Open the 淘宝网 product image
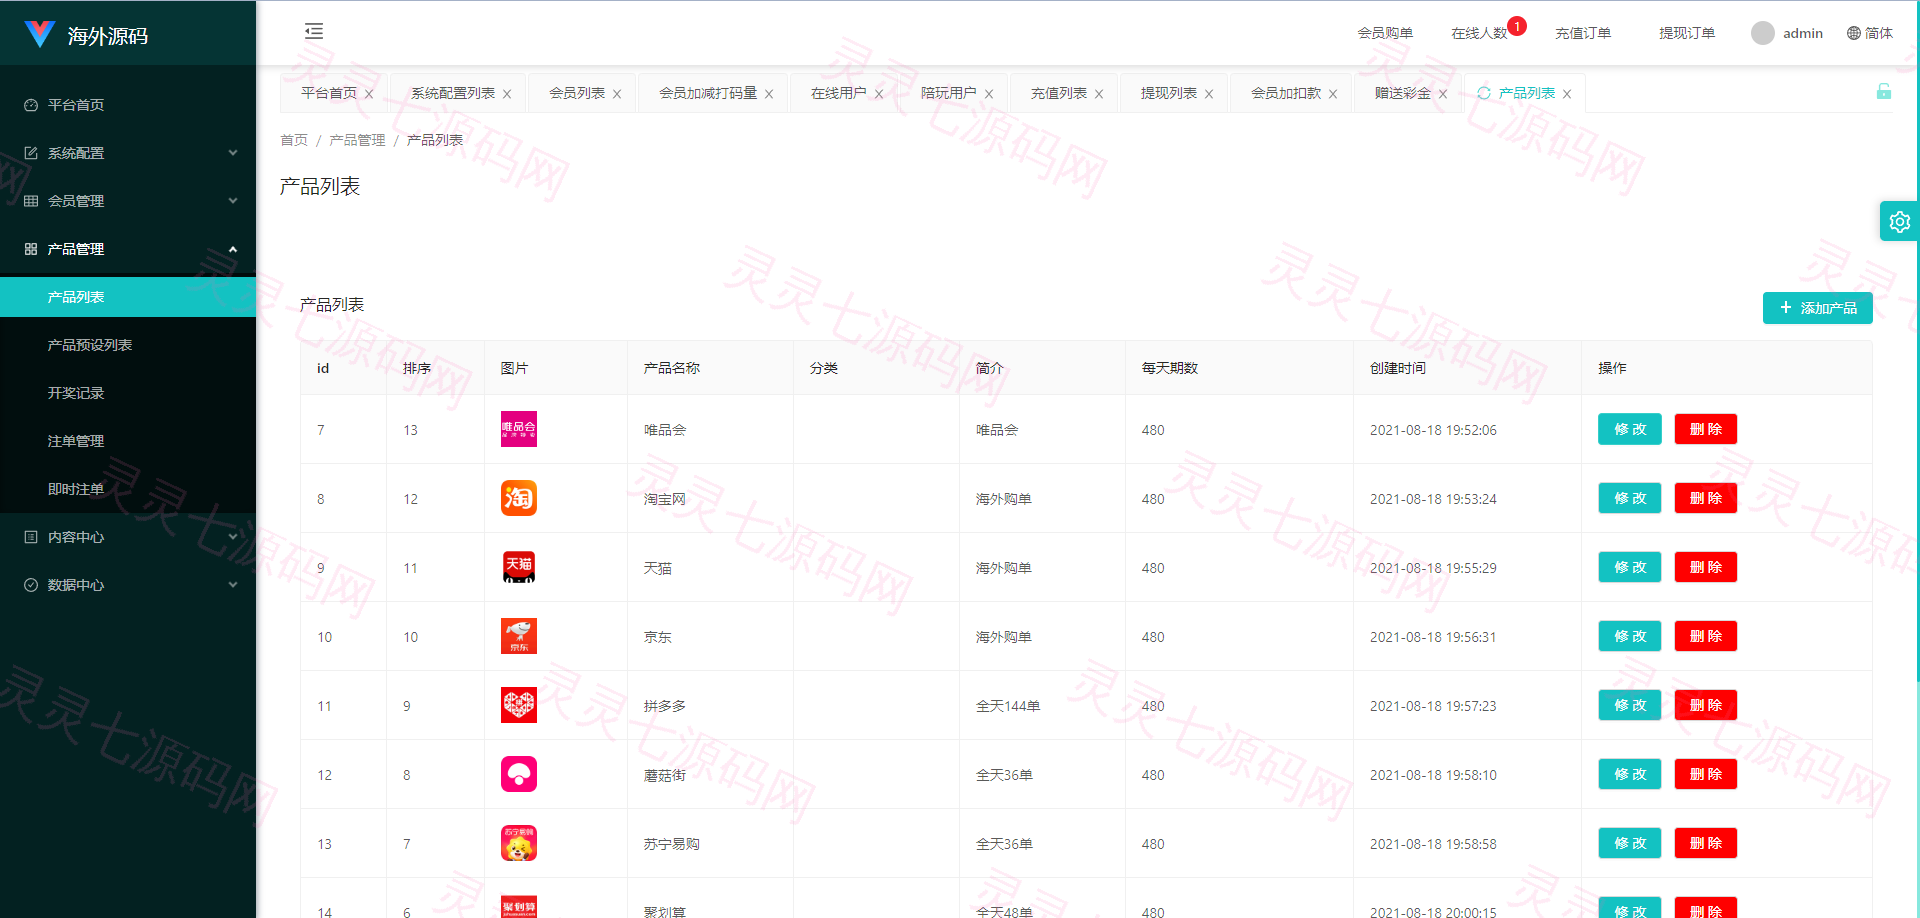Viewport: 1920px width, 918px height. pos(519,498)
